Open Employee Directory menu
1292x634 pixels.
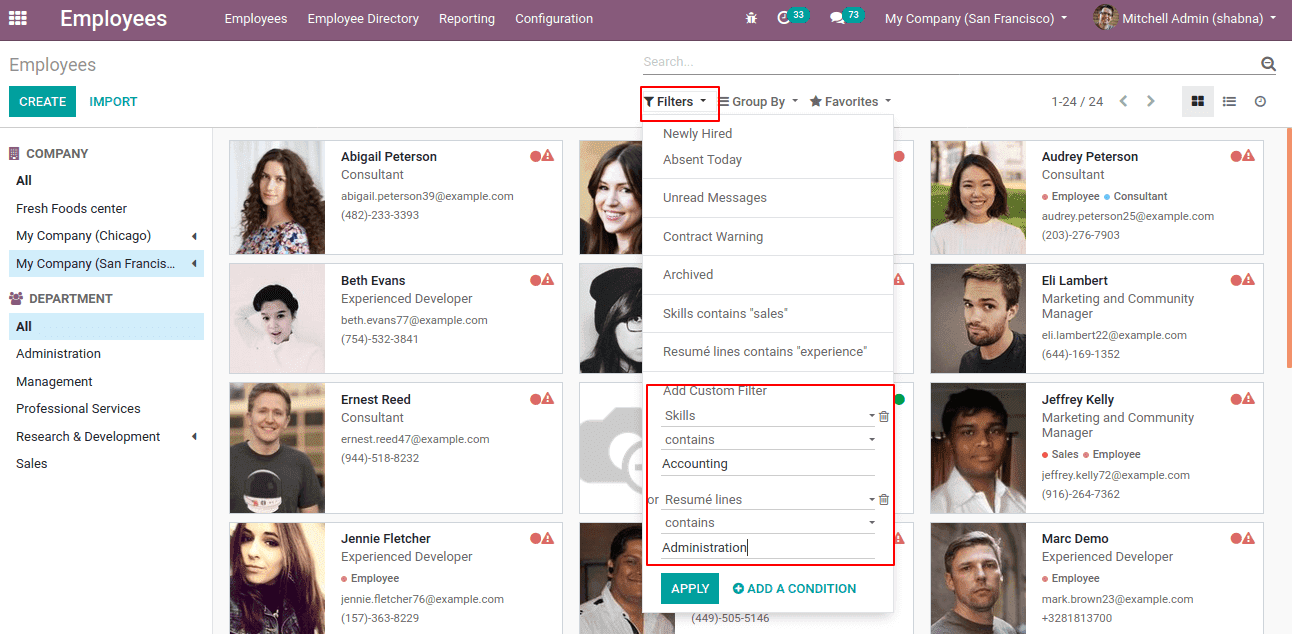(363, 19)
